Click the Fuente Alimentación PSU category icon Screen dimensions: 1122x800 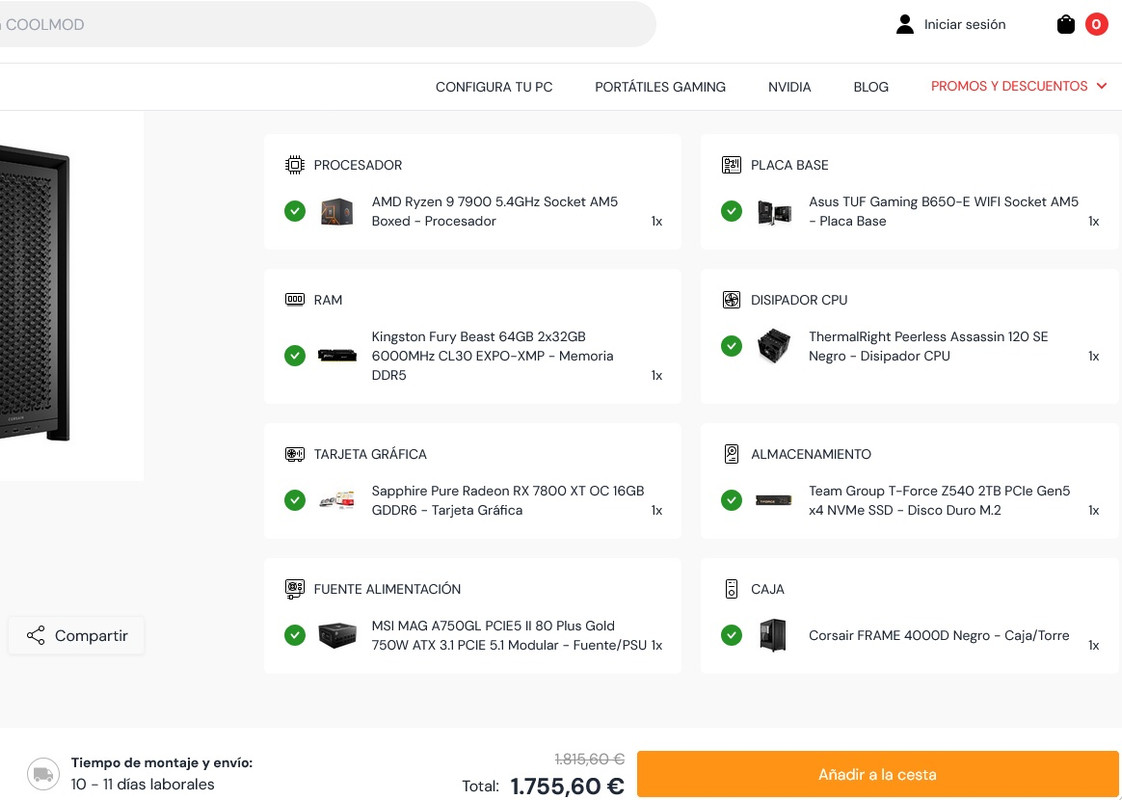[295, 589]
